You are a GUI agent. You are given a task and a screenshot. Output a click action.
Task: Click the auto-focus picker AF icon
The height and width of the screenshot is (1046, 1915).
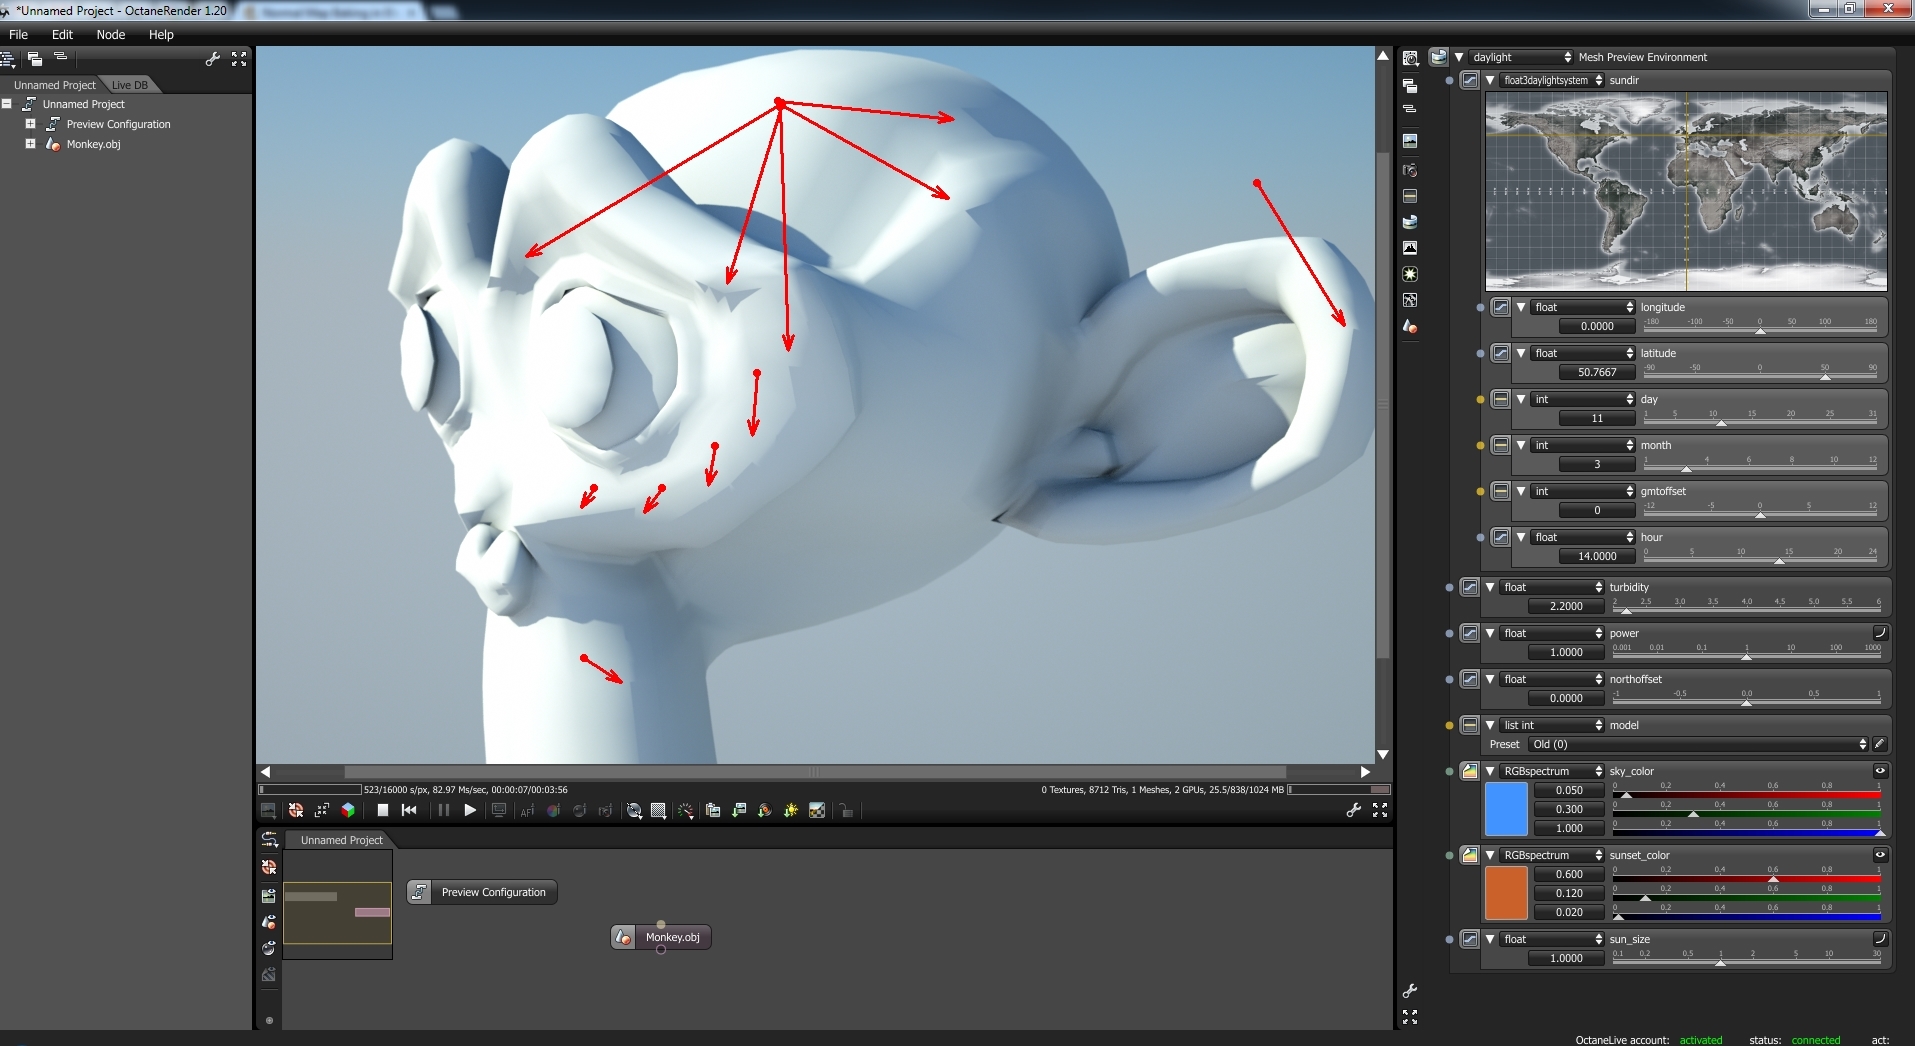[527, 811]
